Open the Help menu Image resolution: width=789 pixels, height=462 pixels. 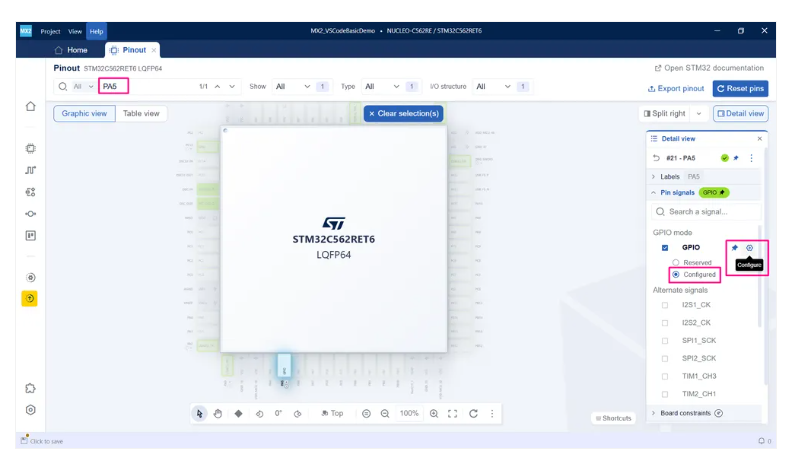[x=96, y=31]
